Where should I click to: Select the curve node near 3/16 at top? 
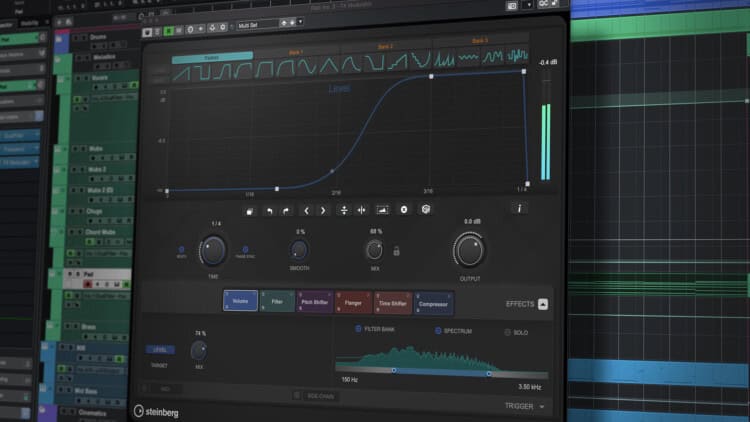coord(431,77)
